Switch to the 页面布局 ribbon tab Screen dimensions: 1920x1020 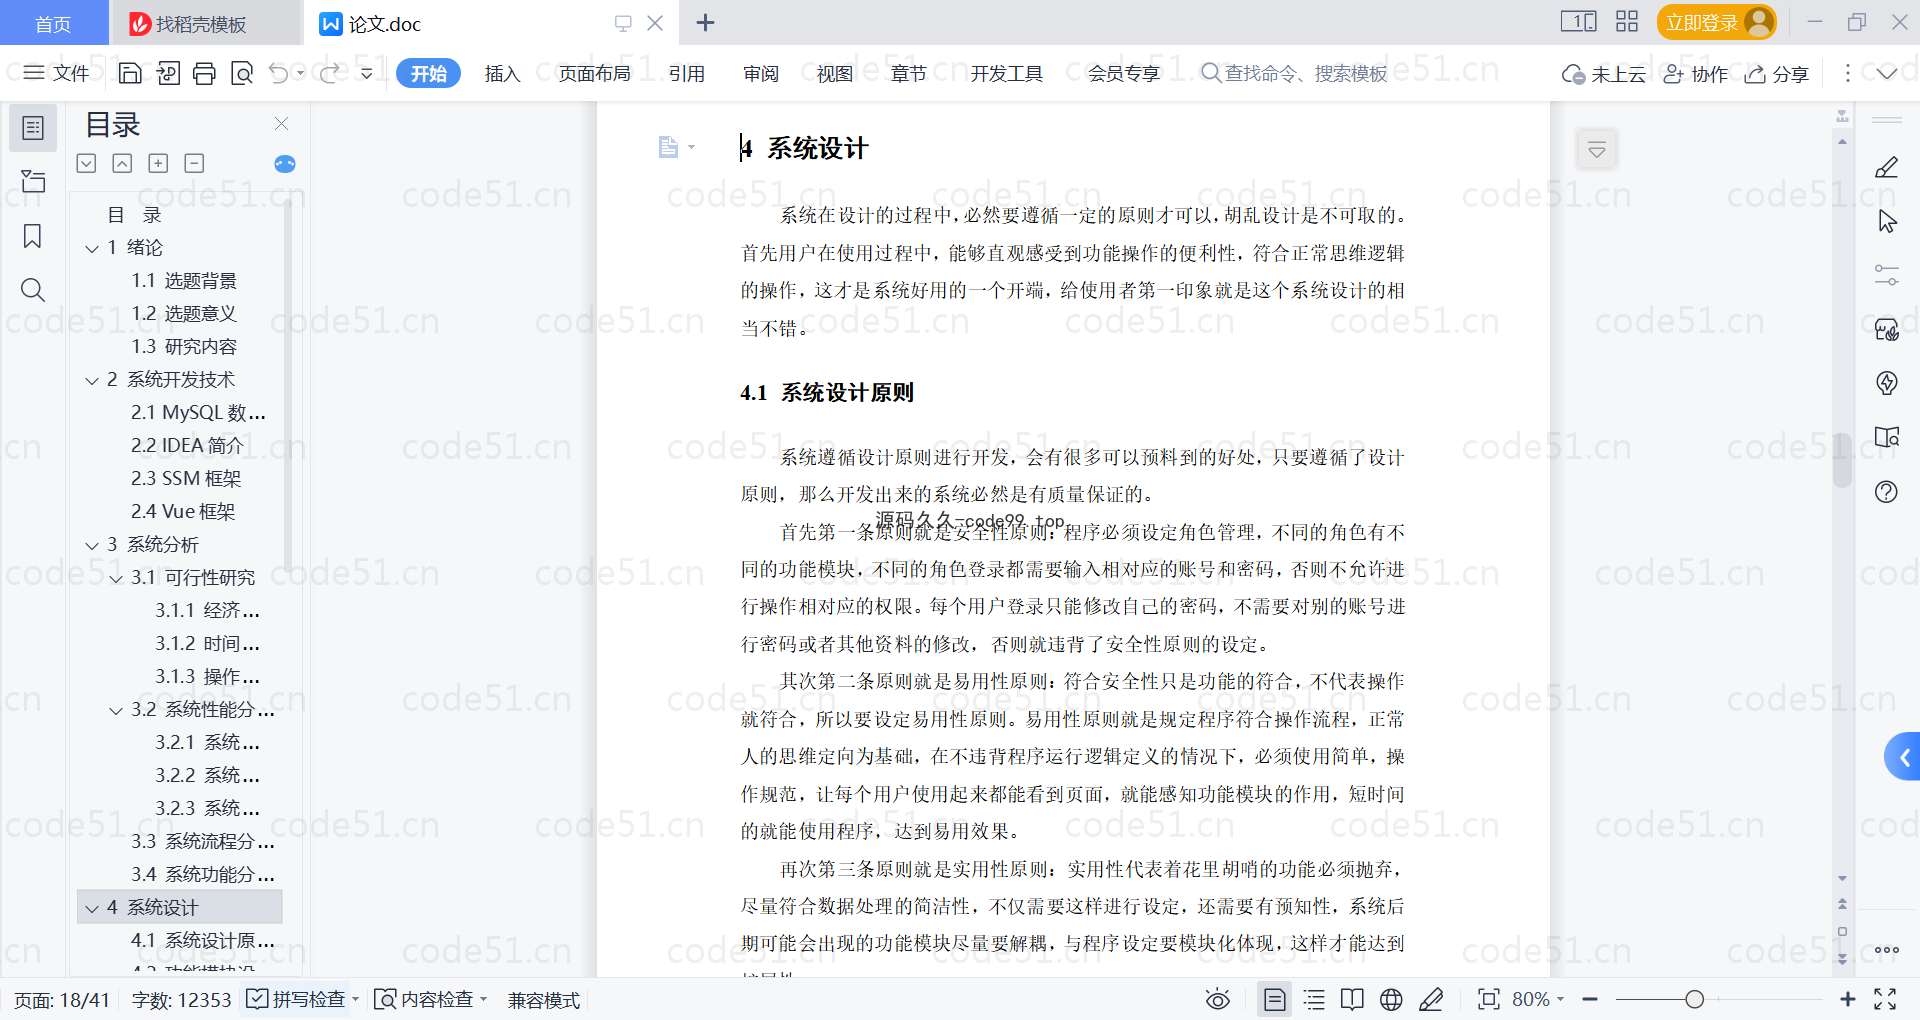point(594,73)
